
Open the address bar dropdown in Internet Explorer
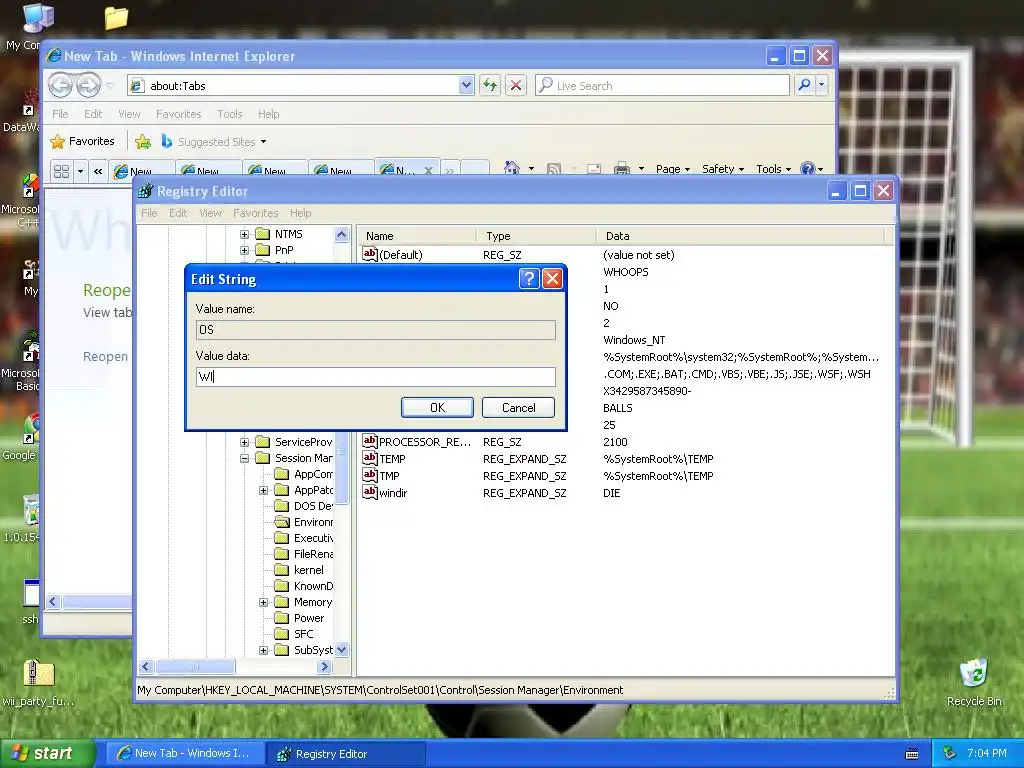pyautogui.click(x=466, y=86)
